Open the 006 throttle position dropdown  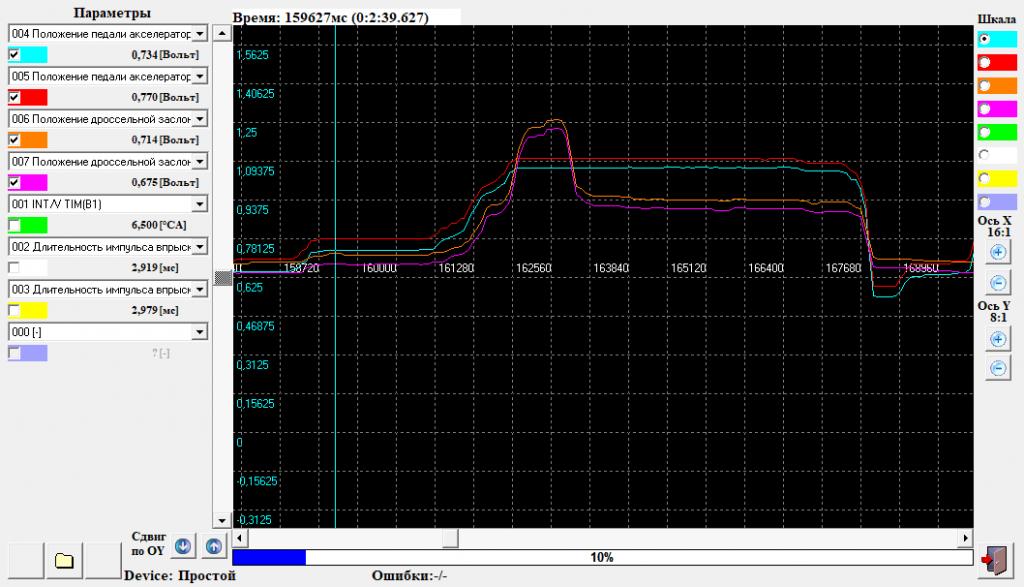pyautogui.click(x=200, y=119)
